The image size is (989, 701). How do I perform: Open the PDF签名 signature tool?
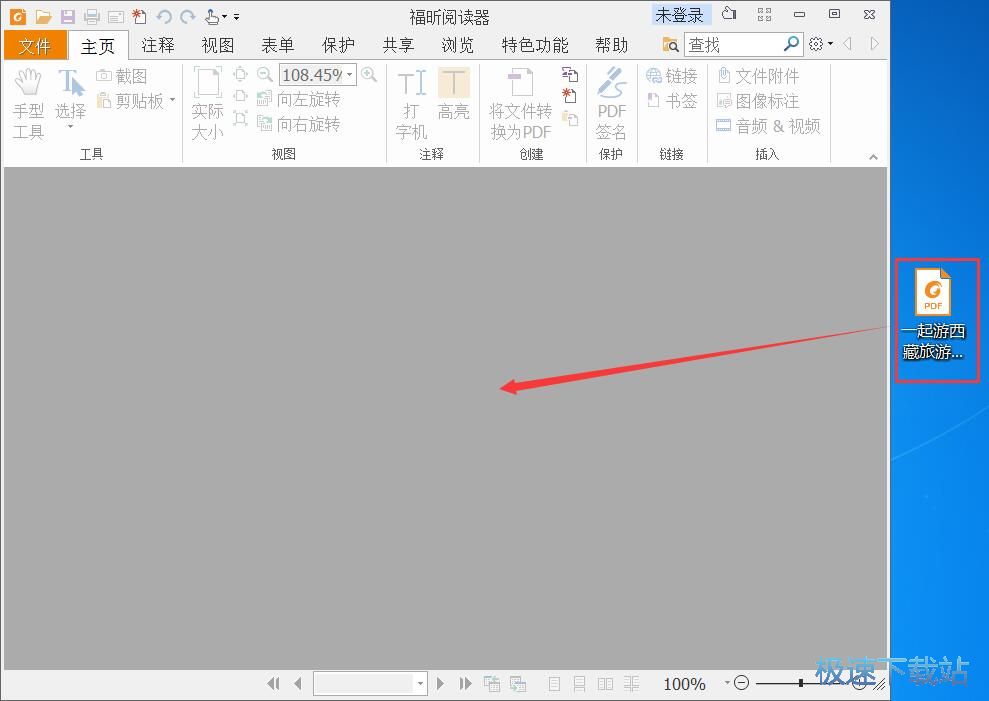pos(611,102)
